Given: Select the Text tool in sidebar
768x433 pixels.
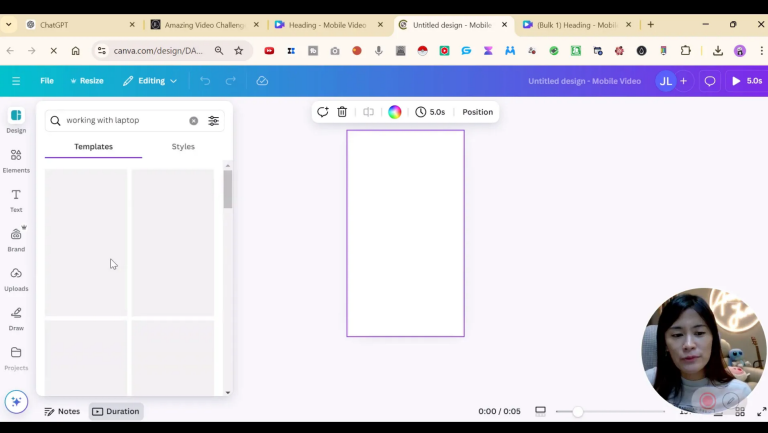Looking at the screenshot, I should click(16, 199).
